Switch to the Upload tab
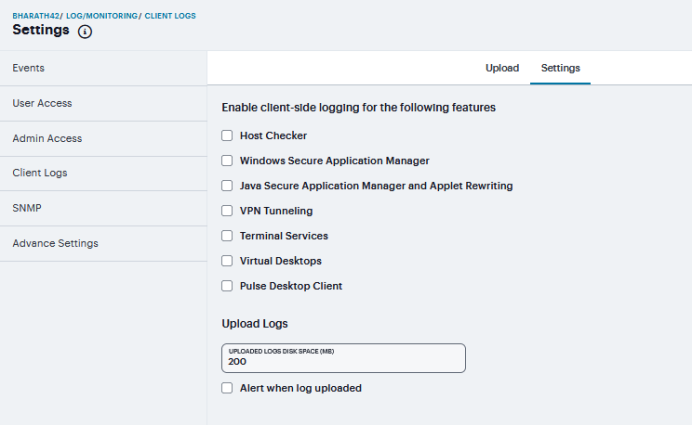This screenshot has width=692, height=425. click(502, 68)
